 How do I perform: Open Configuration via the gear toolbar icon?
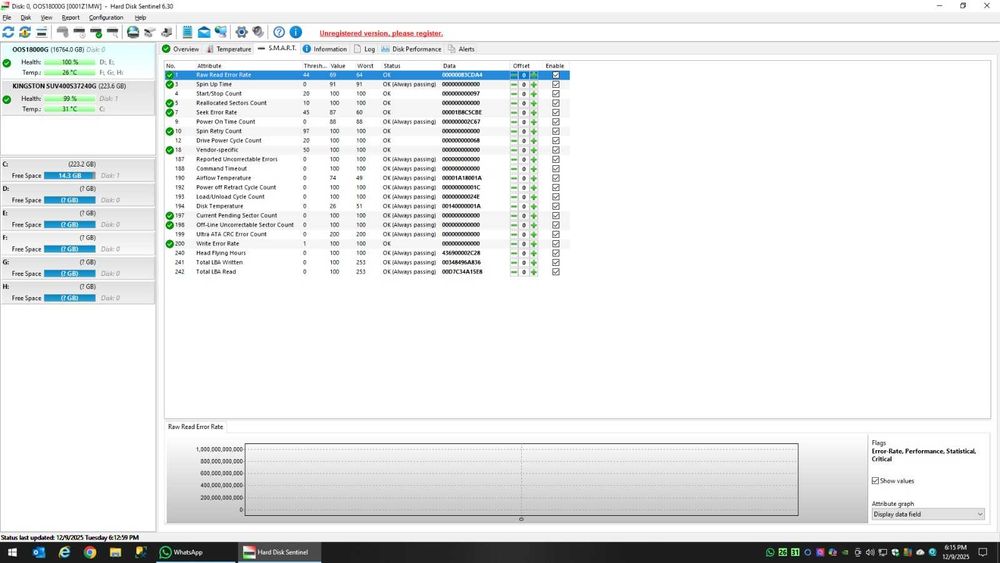(241, 32)
